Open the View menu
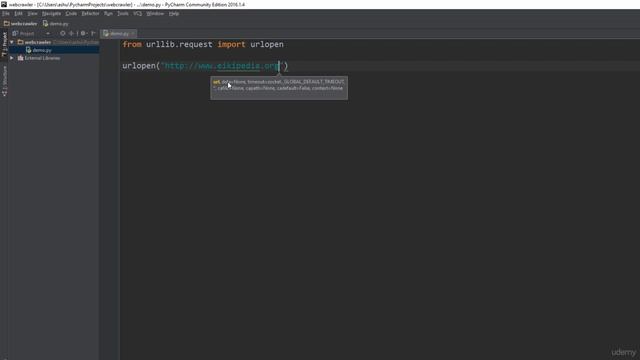 (x=32, y=13)
